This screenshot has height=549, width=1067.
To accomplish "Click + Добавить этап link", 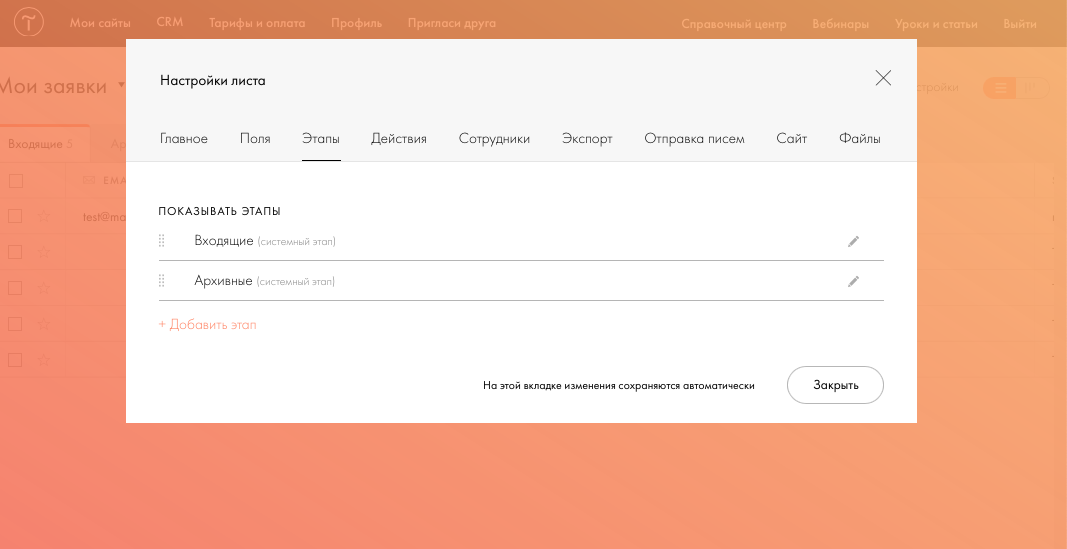I will [208, 325].
